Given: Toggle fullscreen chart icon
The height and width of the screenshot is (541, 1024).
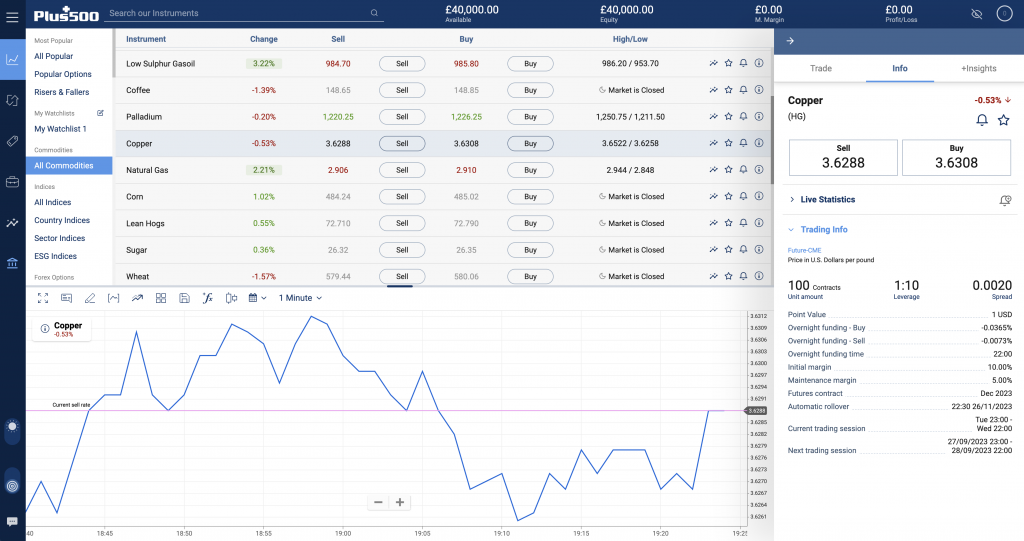Looking at the screenshot, I should 43,298.
